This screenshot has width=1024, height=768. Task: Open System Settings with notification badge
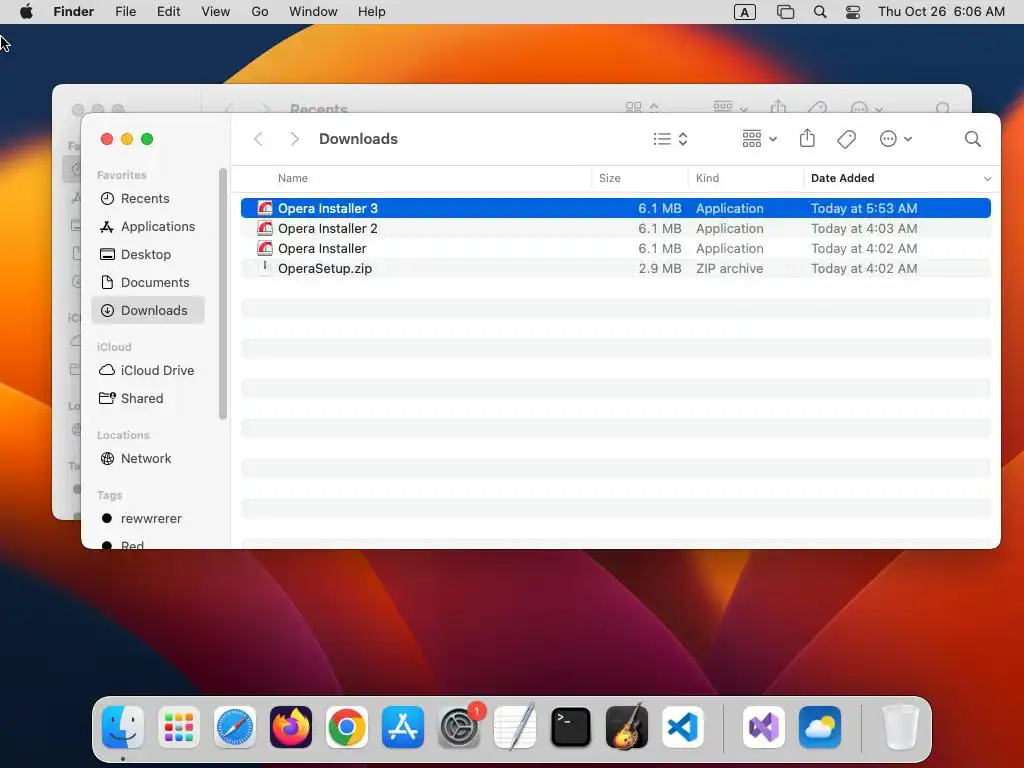click(459, 727)
